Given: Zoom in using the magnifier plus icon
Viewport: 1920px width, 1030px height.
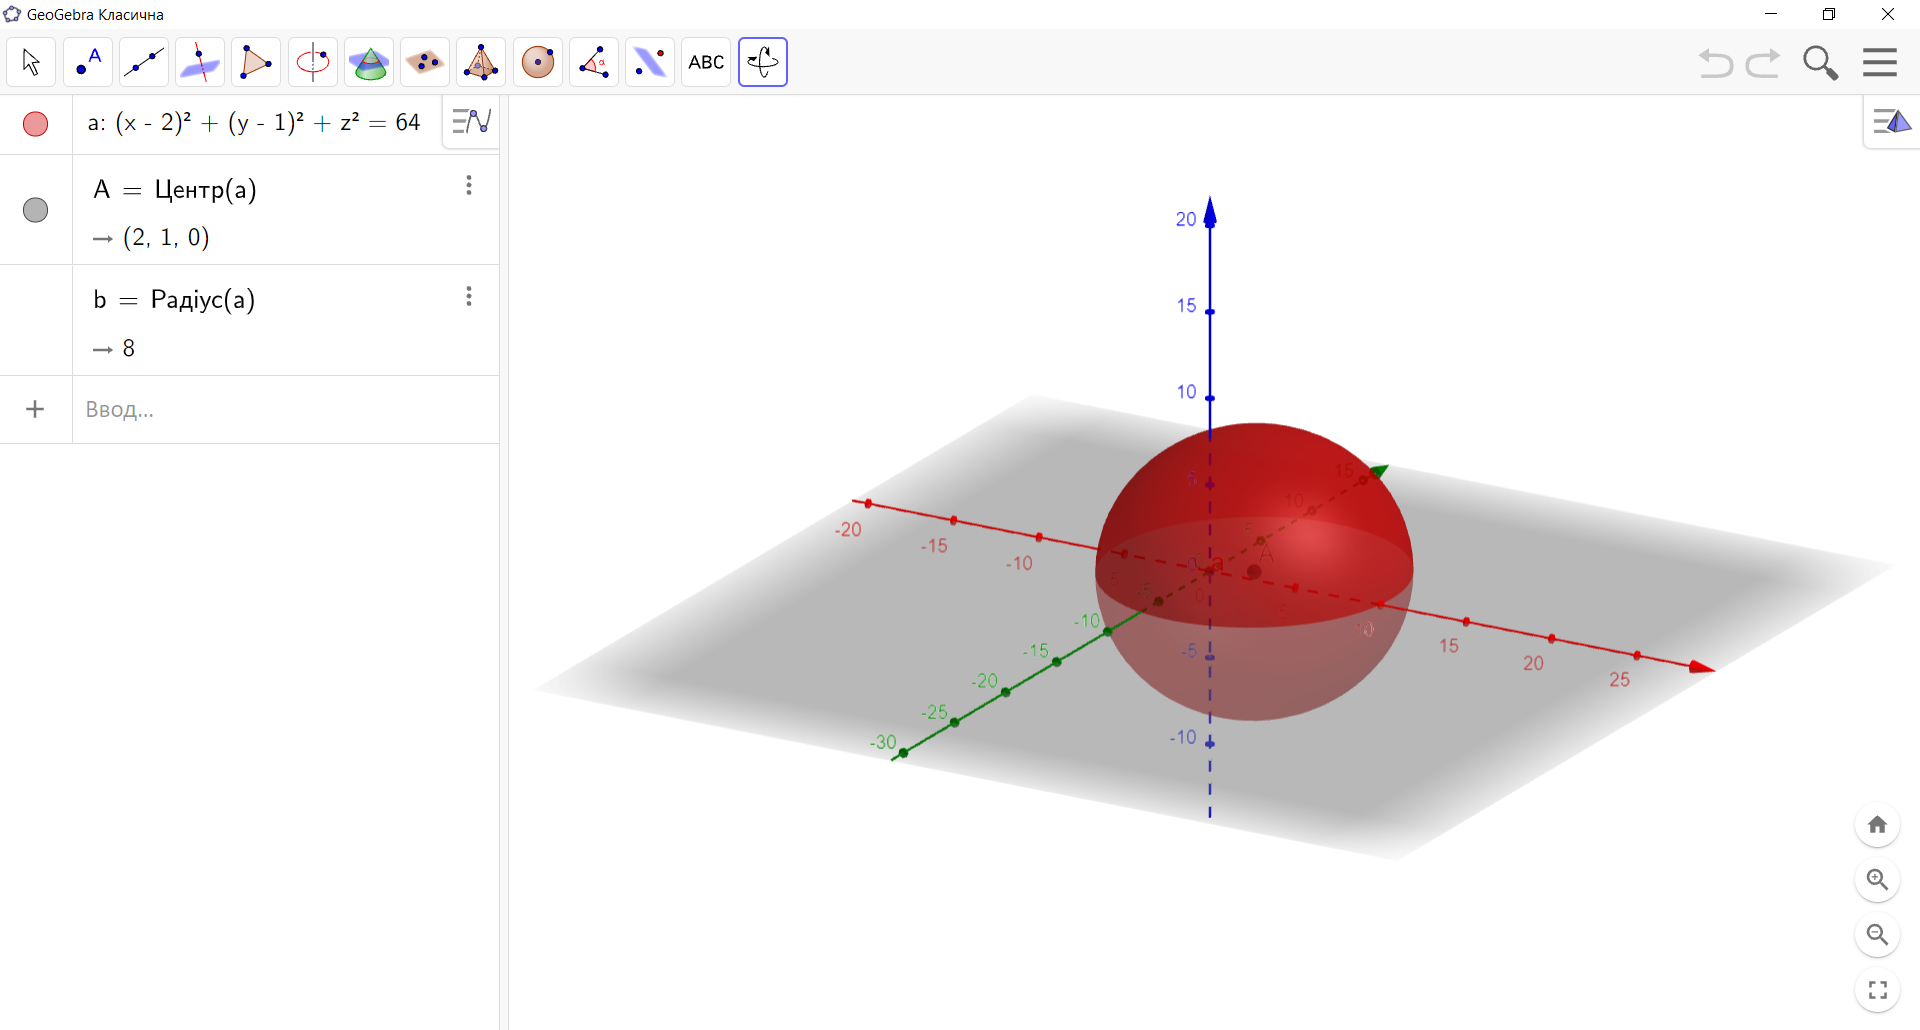Looking at the screenshot, I should pos(1878,880).
